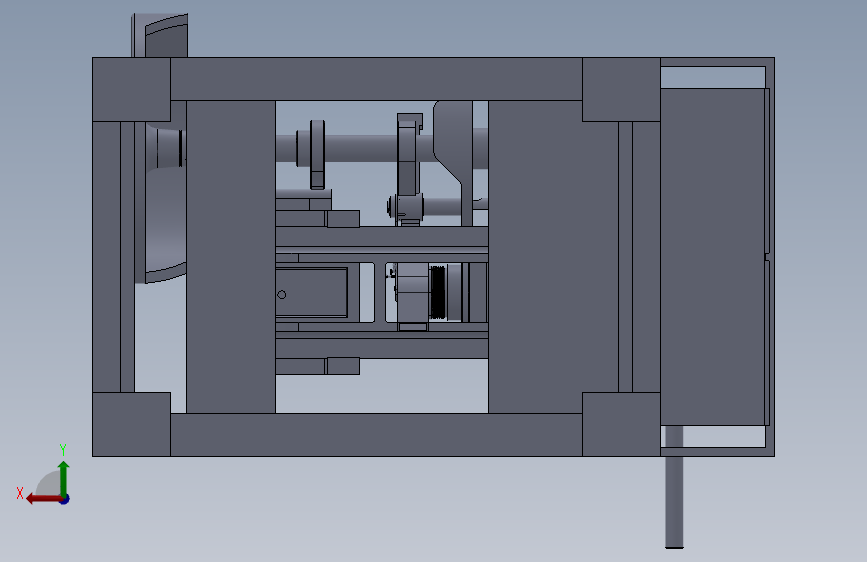
Task: Select the horizontal shaft in the upper opening
Action: click(359, 148)
